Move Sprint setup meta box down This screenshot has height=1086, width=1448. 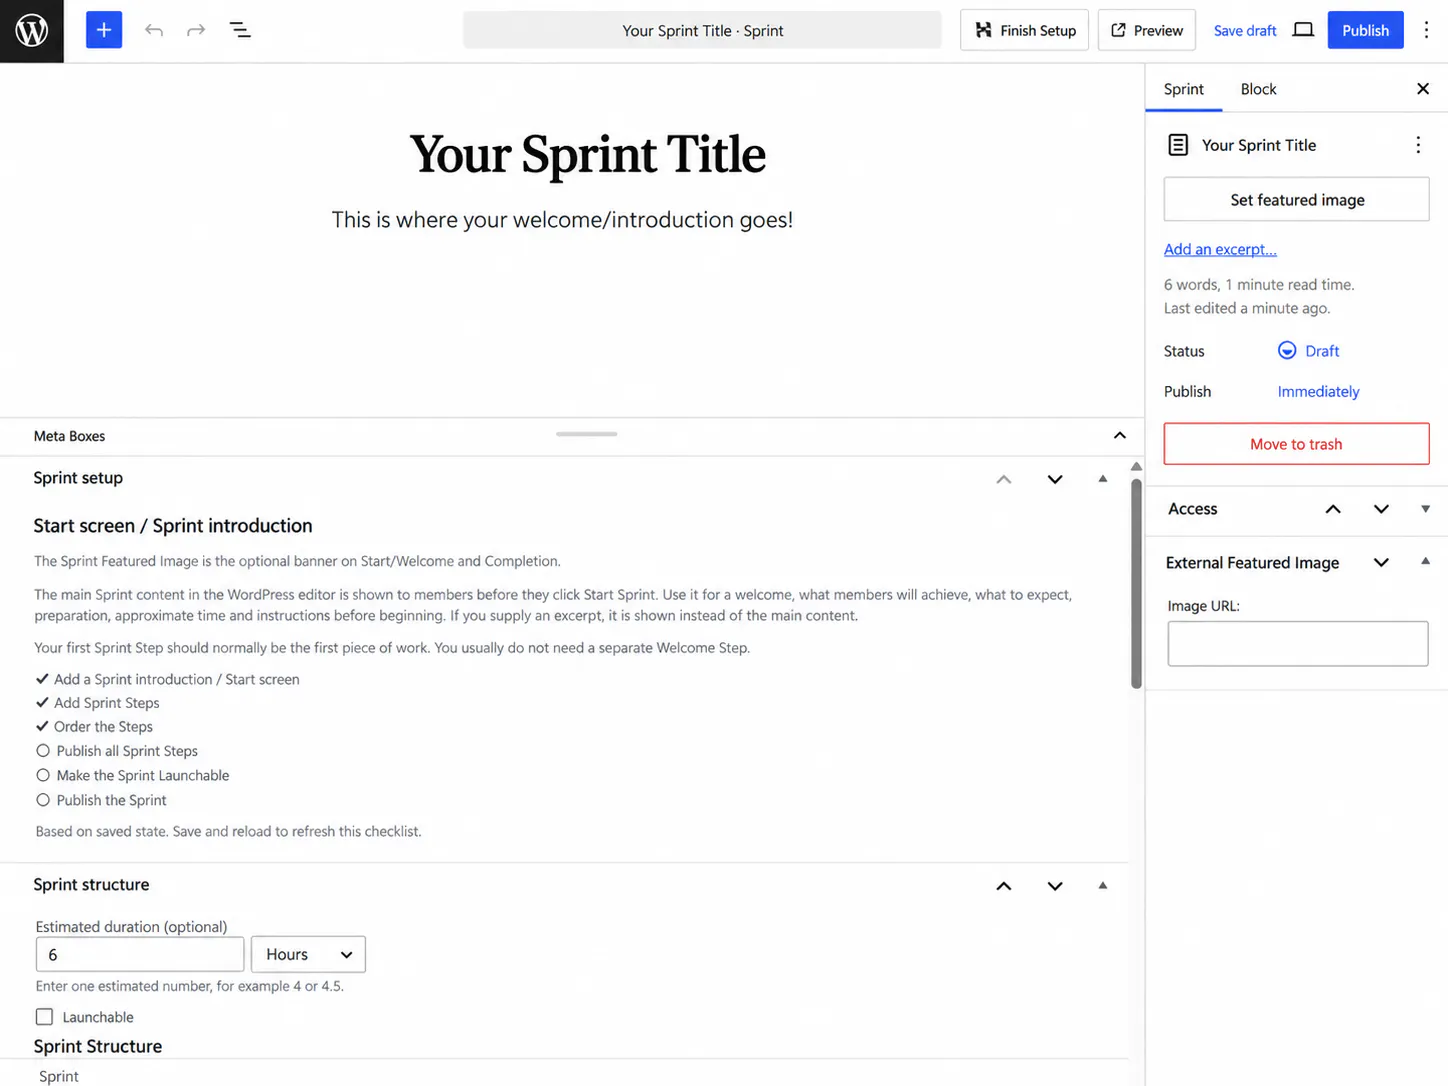point(1055,479)
